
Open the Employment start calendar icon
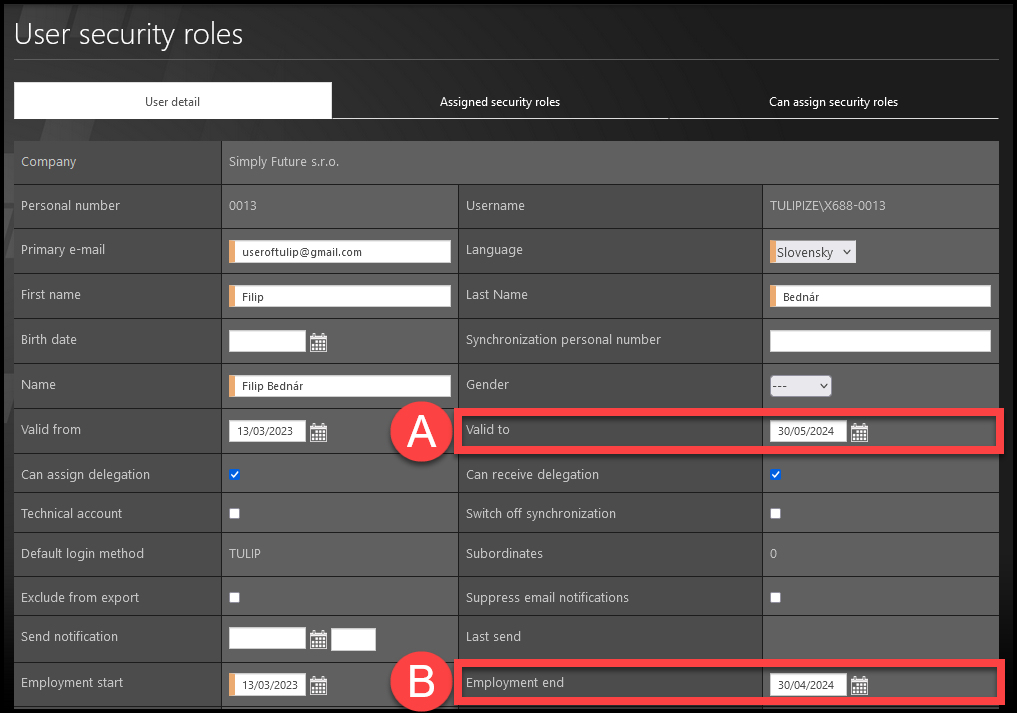[318, 685]
